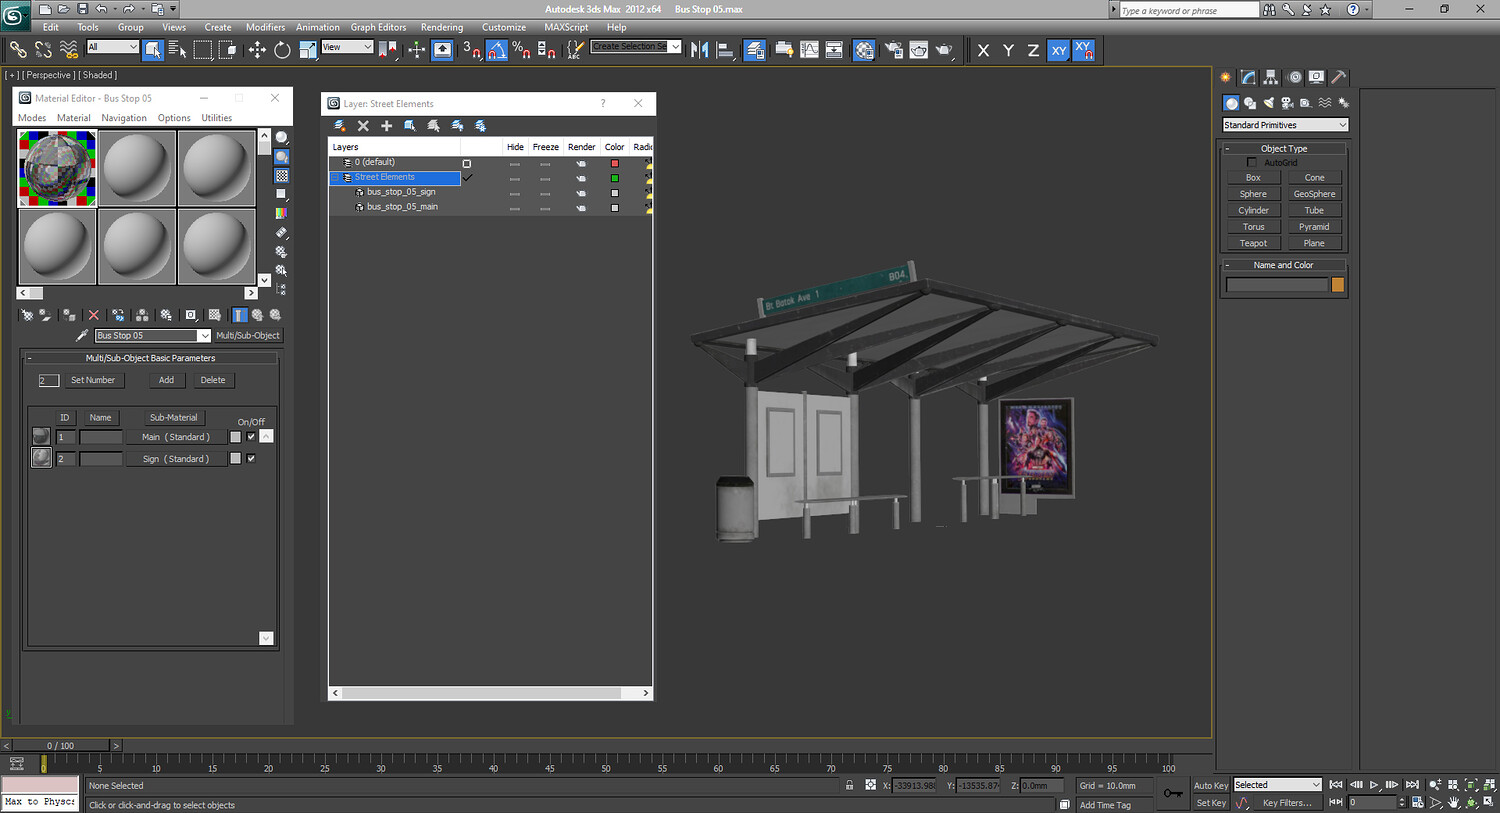Image resolution: width=1500 pixels, height=813 pixels.
Task: Click Reset Map/Mtl red X icon
Action: click(x=94, y=314)
